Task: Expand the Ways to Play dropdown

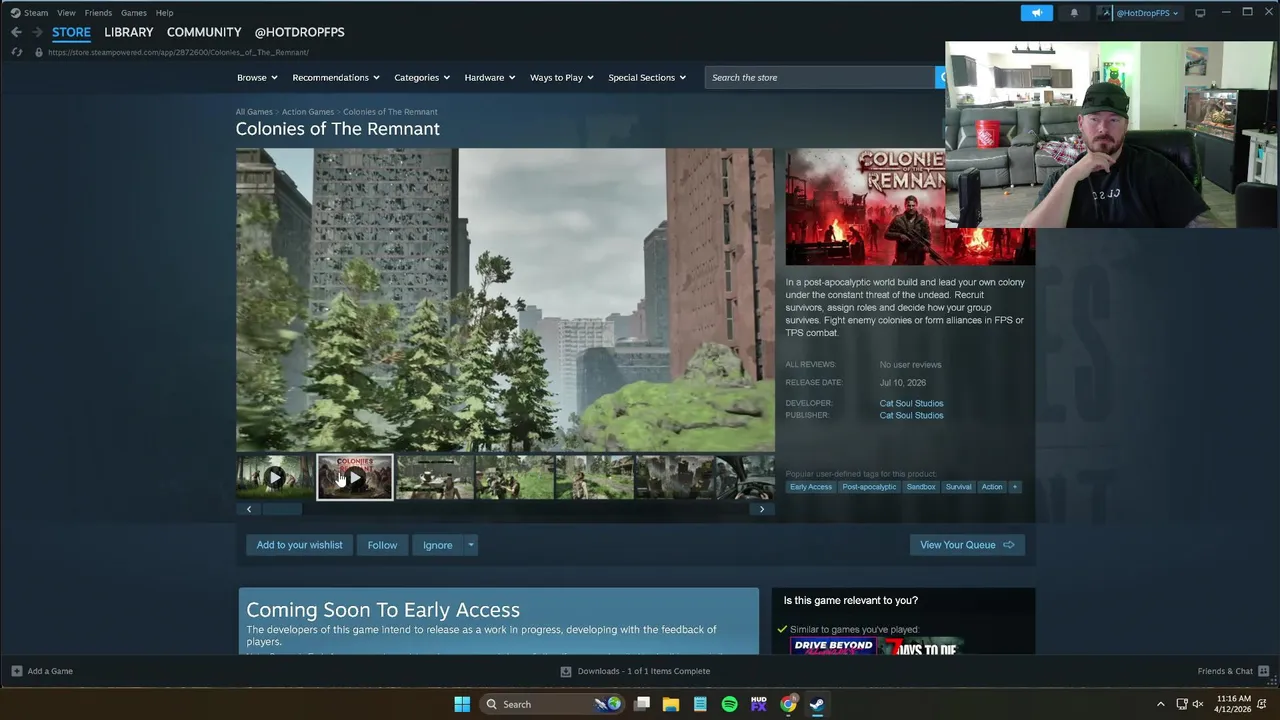Action: (x=562, y=77)
